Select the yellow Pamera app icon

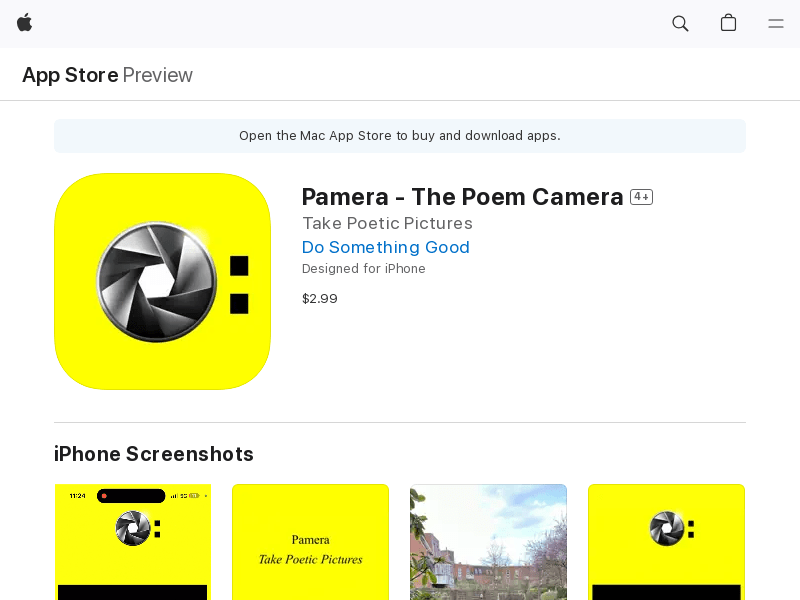point(162,281)
